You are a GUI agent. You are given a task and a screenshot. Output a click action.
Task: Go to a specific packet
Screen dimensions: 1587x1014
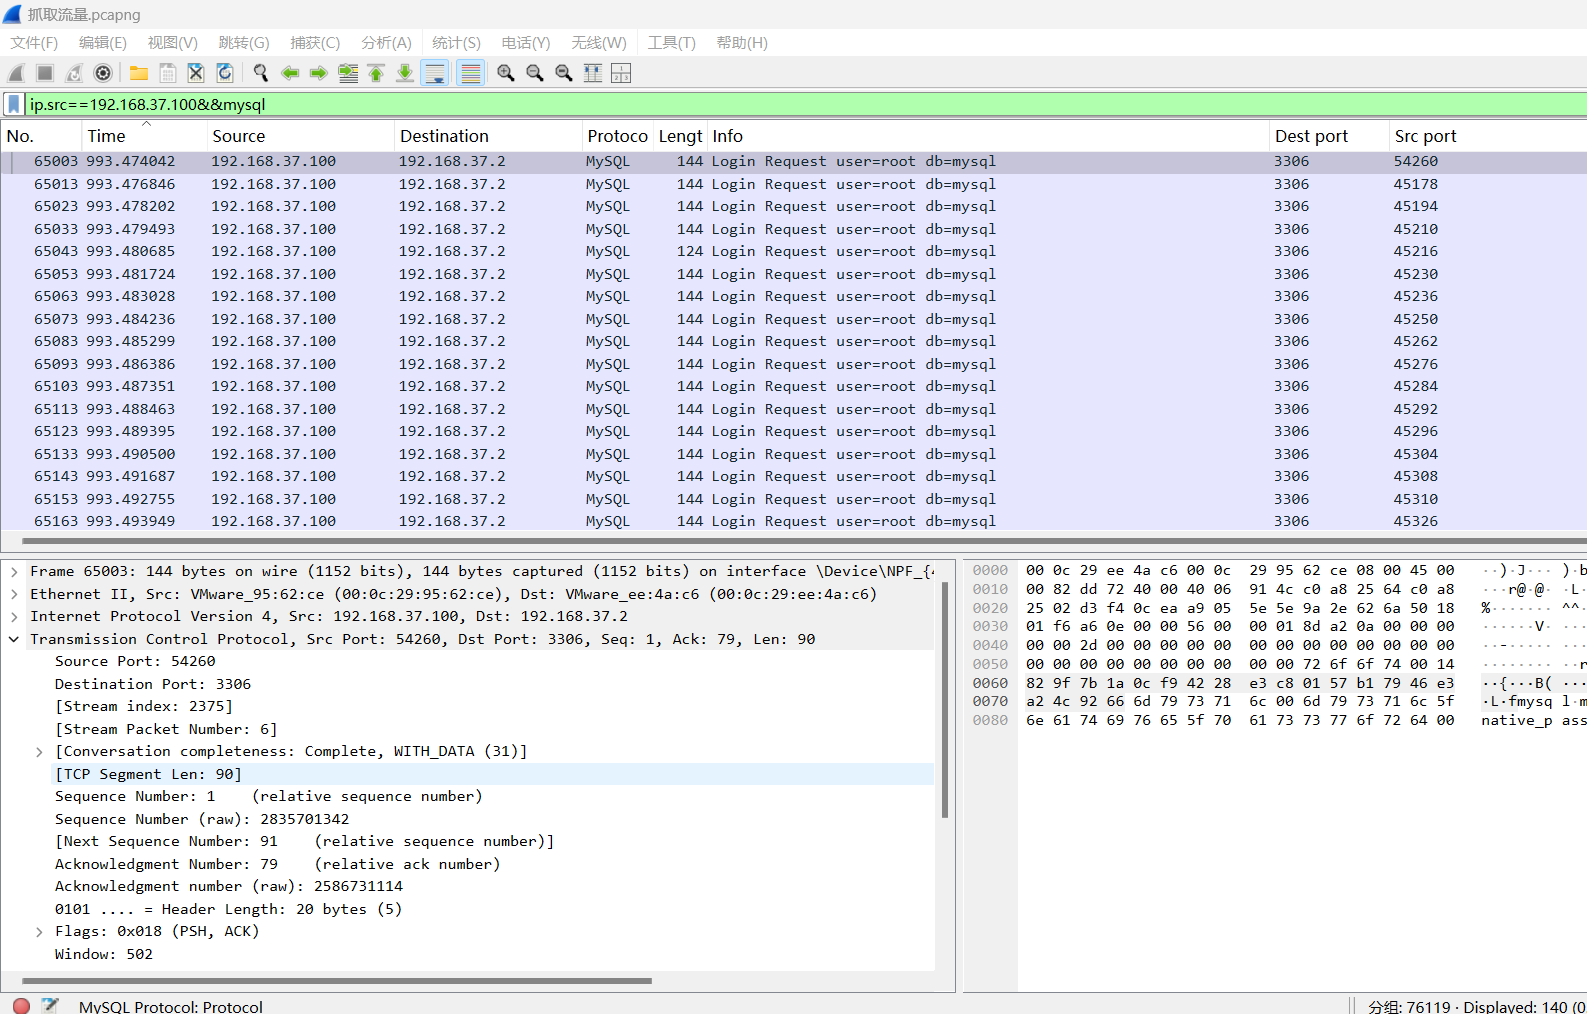pos(348,73)
